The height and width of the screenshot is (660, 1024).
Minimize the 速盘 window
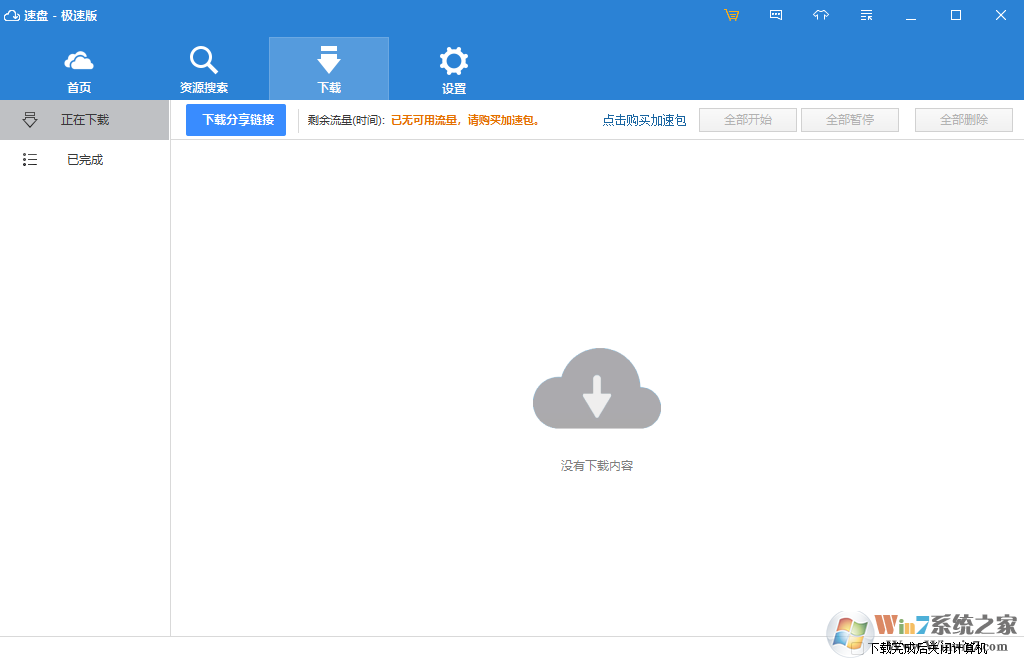tap(911, 15)
